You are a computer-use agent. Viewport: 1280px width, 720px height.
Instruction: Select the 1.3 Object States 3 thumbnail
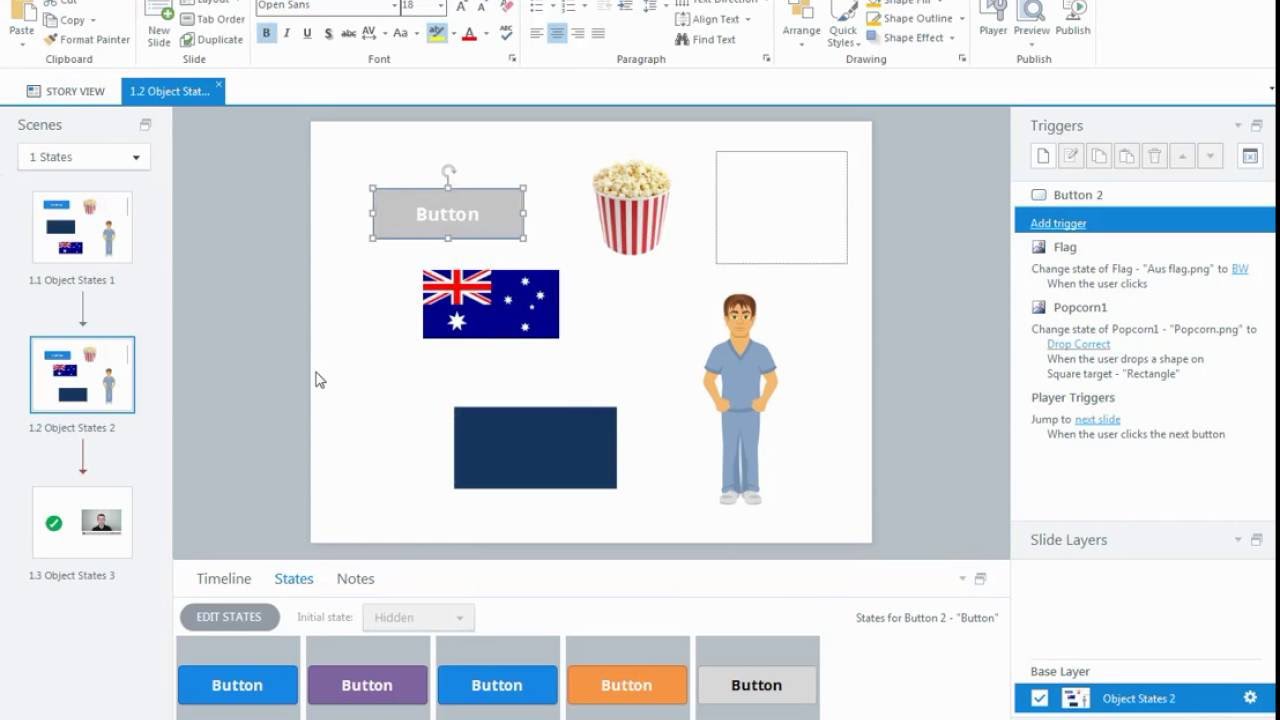point(82,522)
